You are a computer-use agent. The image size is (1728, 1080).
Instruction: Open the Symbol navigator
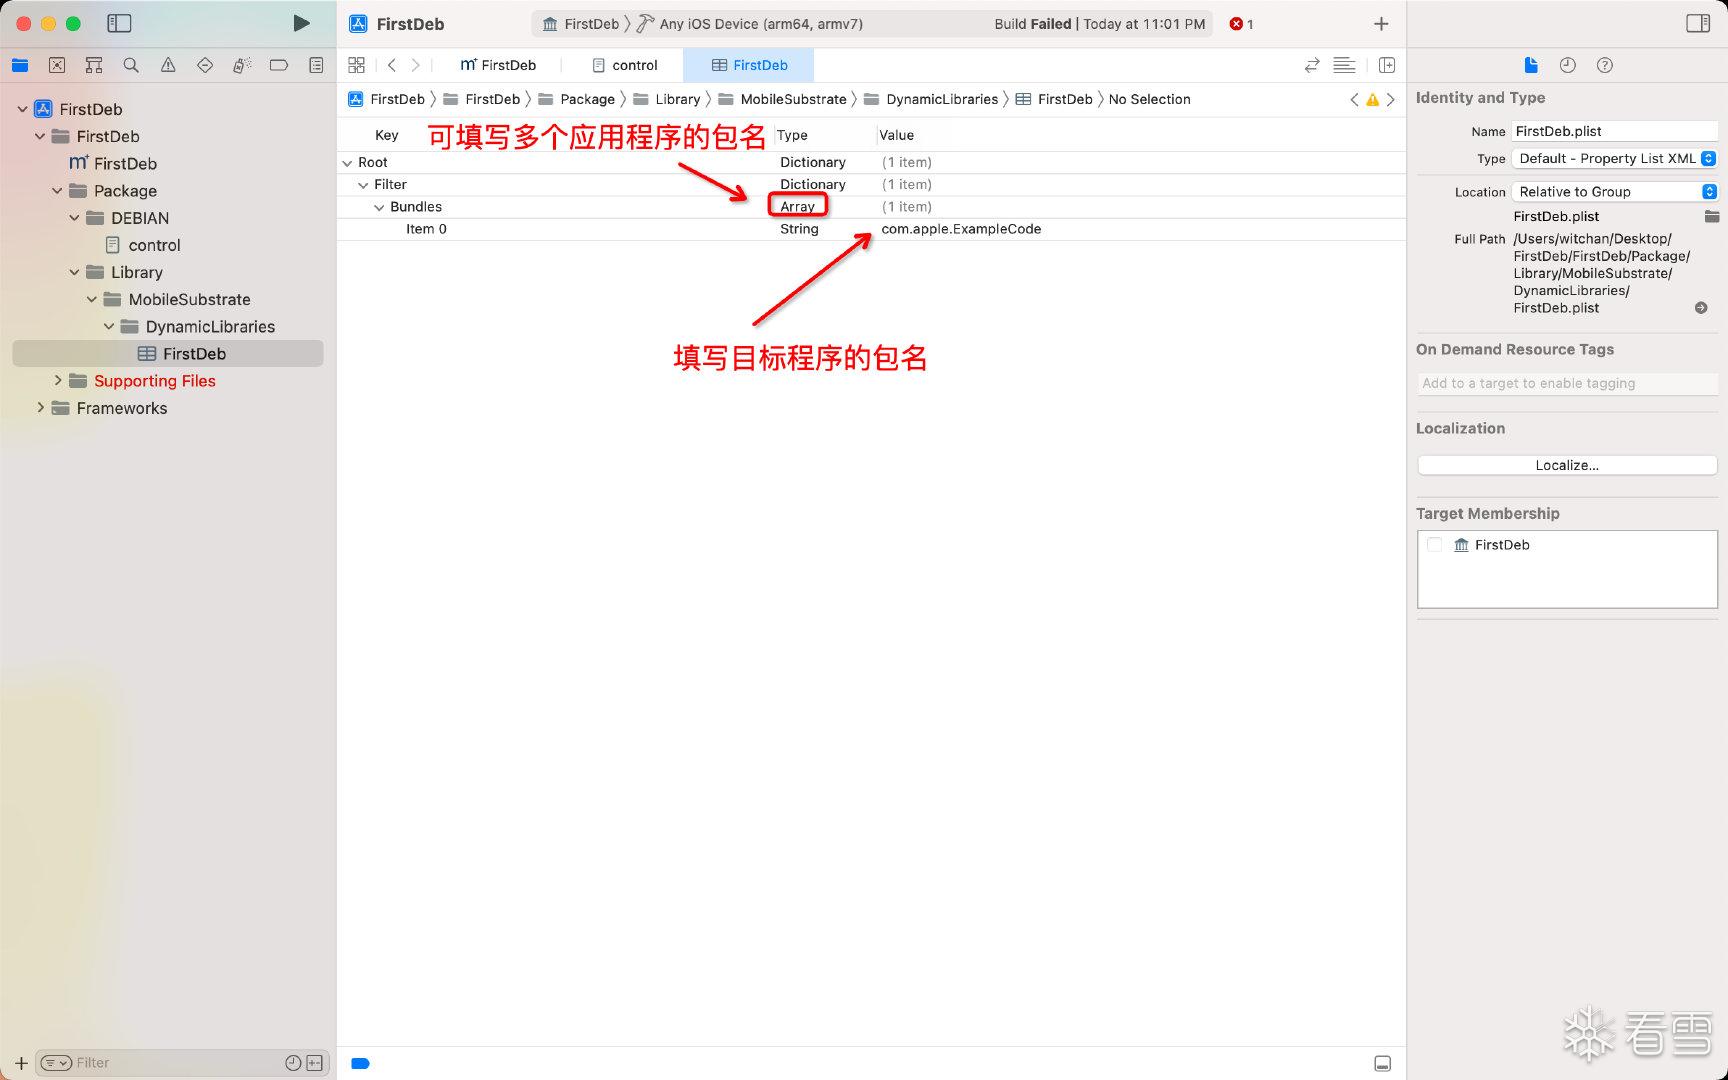tap(94, 65)
